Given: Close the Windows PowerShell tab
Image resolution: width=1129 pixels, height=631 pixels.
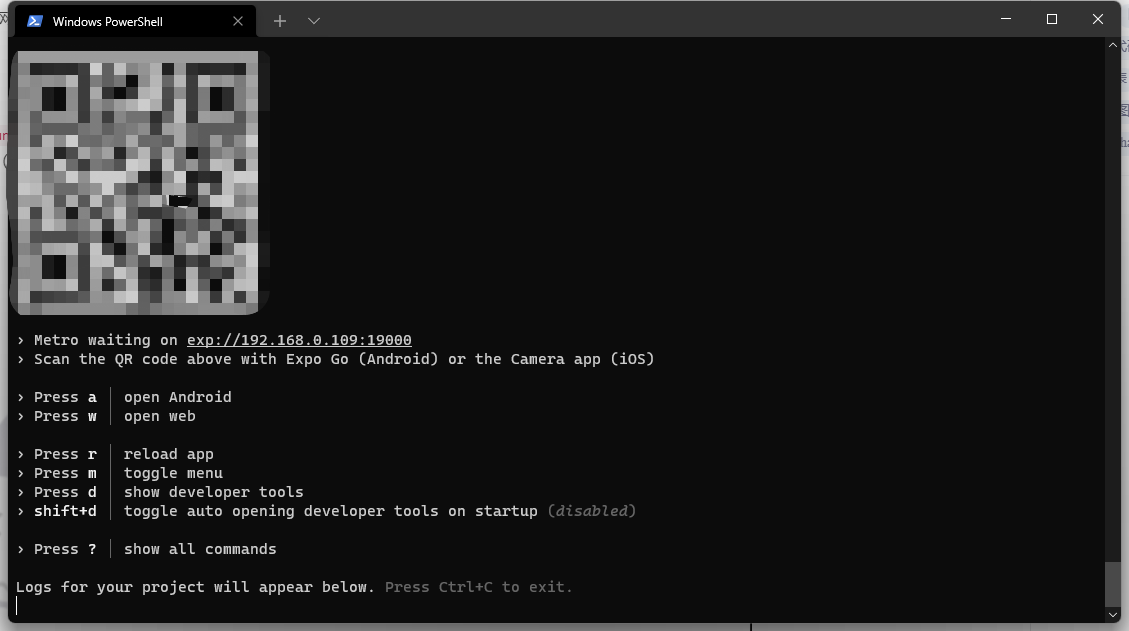Looking at the screenshot, I should tap(238, 22).
